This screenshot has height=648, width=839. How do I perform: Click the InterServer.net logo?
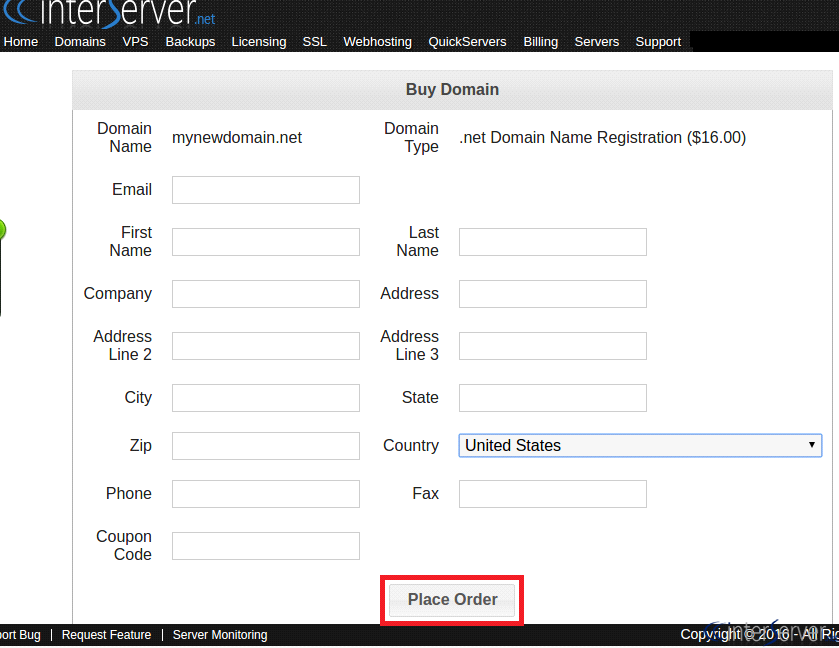coord(110,13)
